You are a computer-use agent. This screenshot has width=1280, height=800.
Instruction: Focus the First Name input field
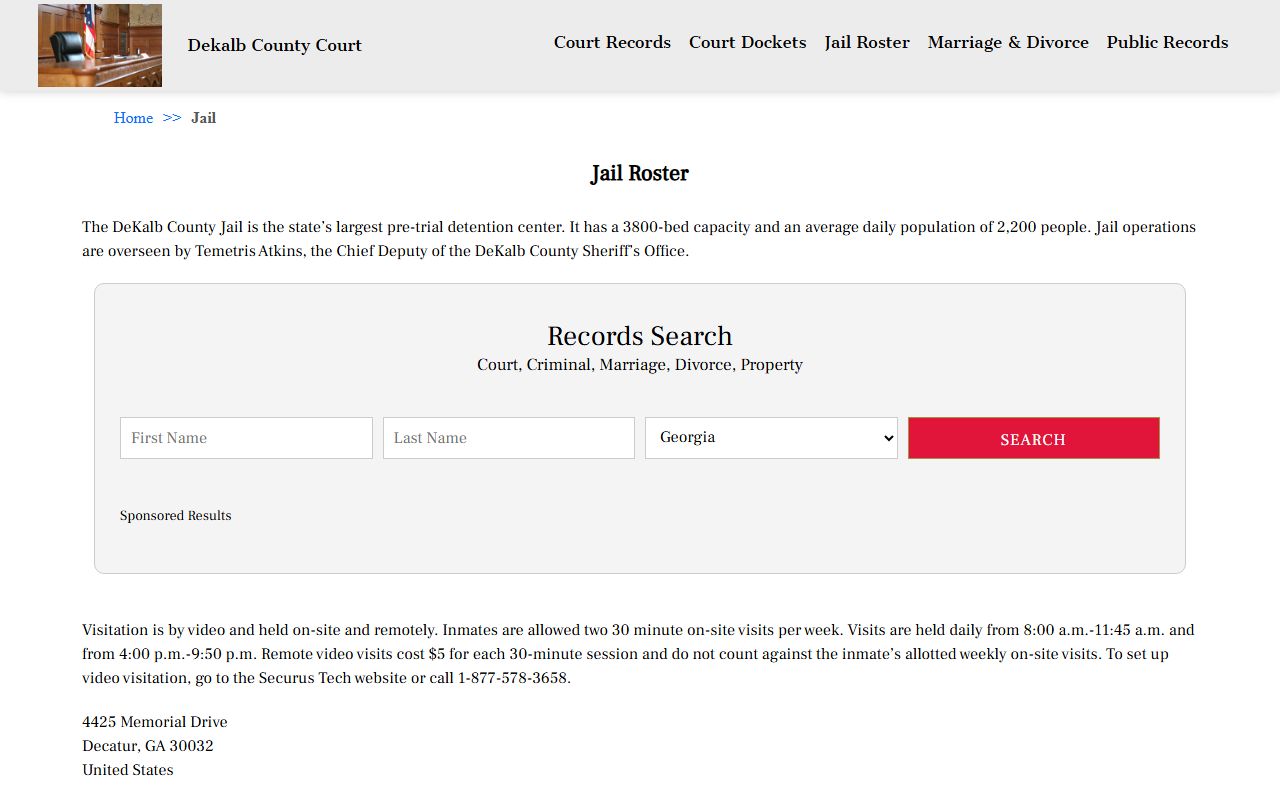[x=246, y=438]
